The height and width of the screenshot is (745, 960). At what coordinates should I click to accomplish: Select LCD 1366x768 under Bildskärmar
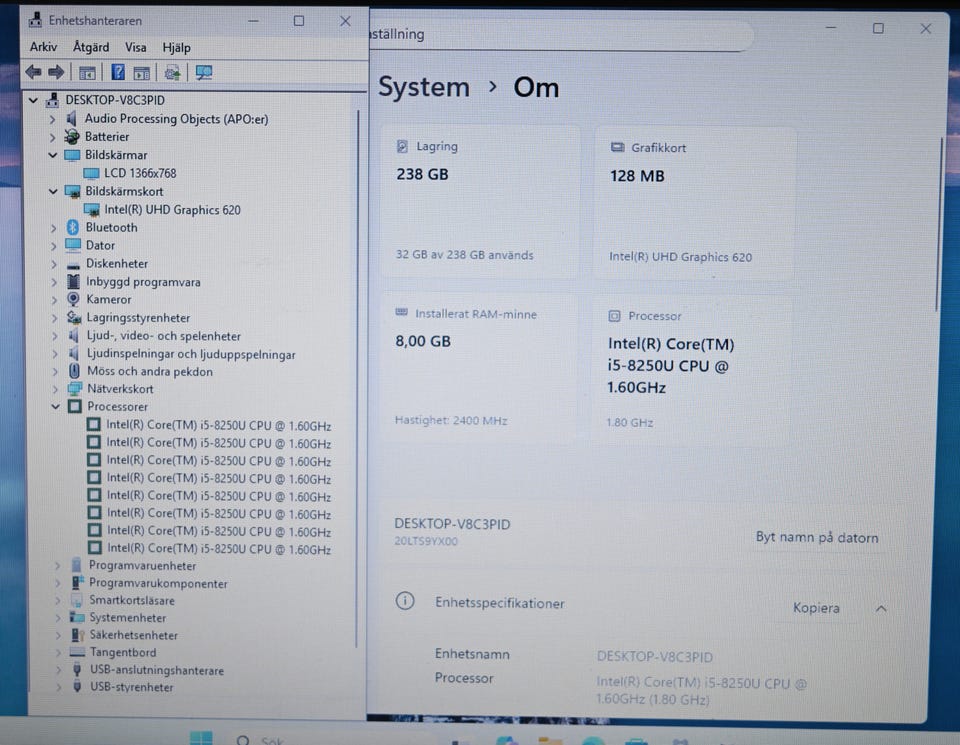click(x=140, y=173)
